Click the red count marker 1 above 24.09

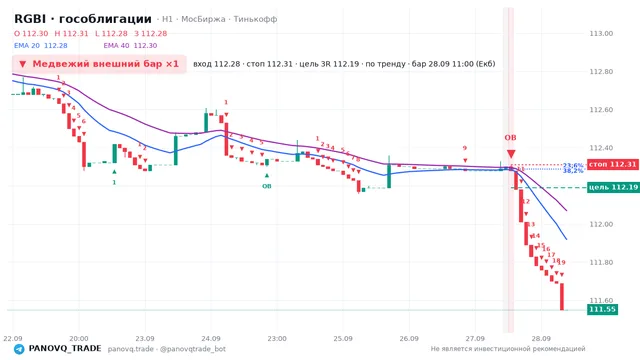[226, 102]
